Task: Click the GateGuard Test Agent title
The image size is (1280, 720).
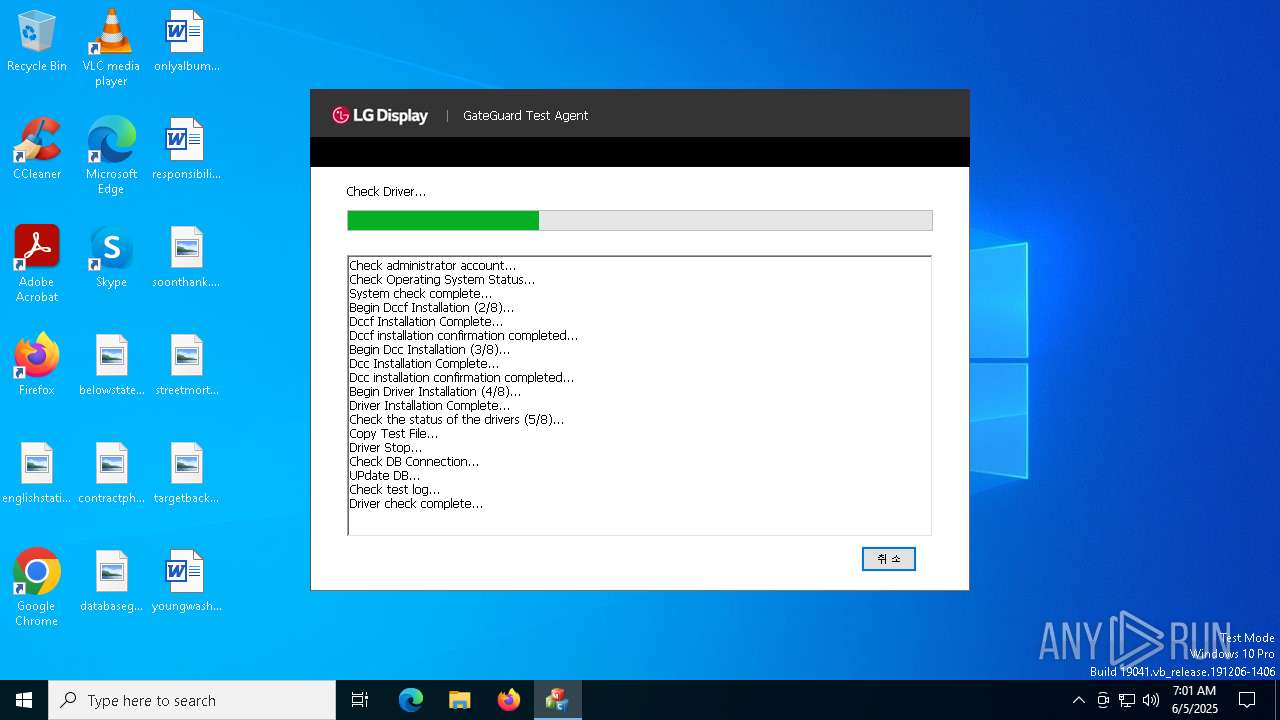Action: 525,115
